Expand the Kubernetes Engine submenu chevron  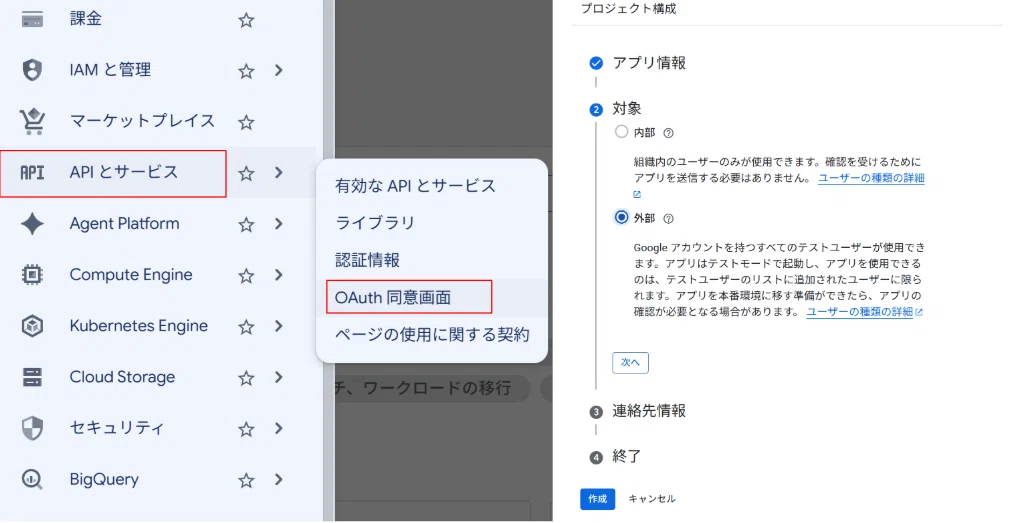click(x=279, y=326)
